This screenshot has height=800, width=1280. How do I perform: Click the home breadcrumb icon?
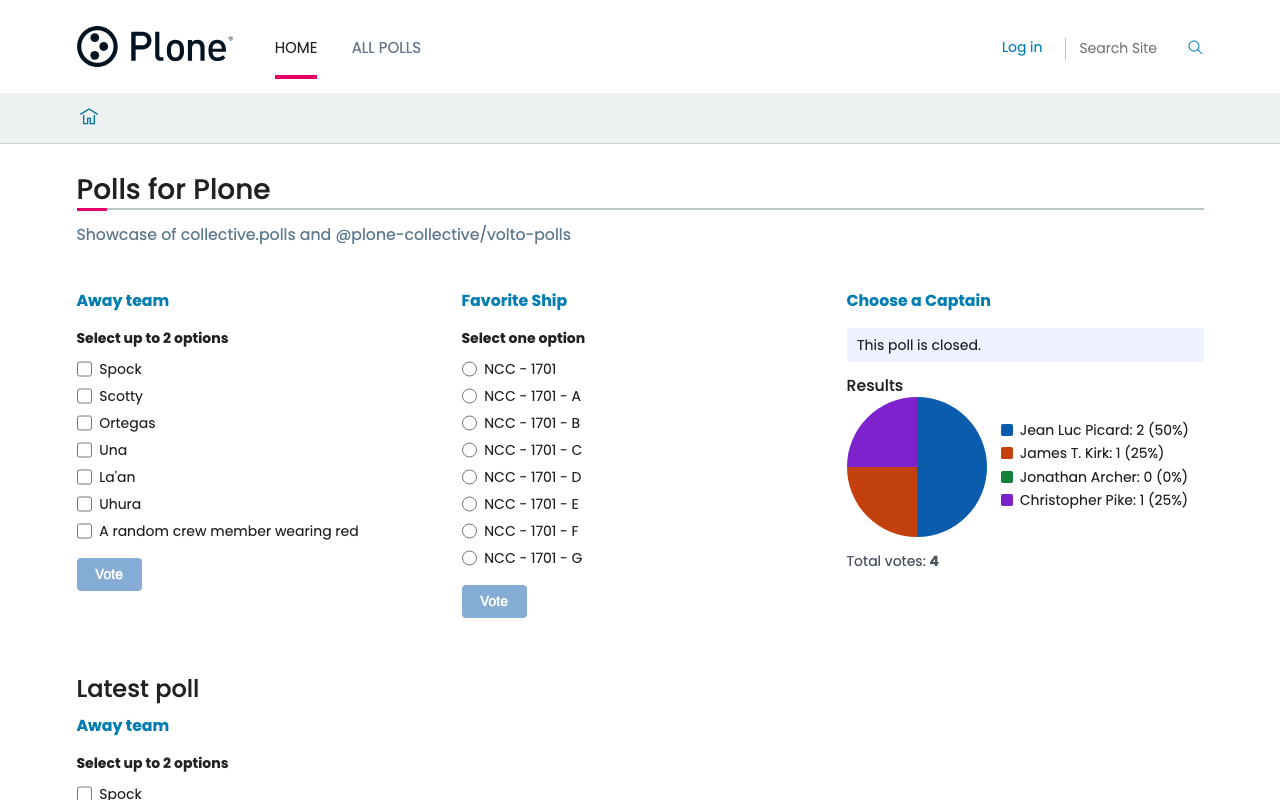[89, 117]
